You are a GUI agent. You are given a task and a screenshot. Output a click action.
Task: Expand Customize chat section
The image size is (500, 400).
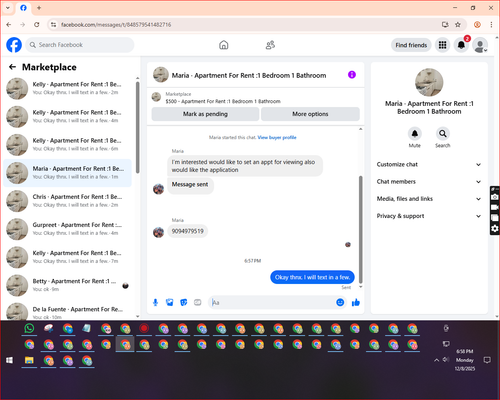point(429,164)
